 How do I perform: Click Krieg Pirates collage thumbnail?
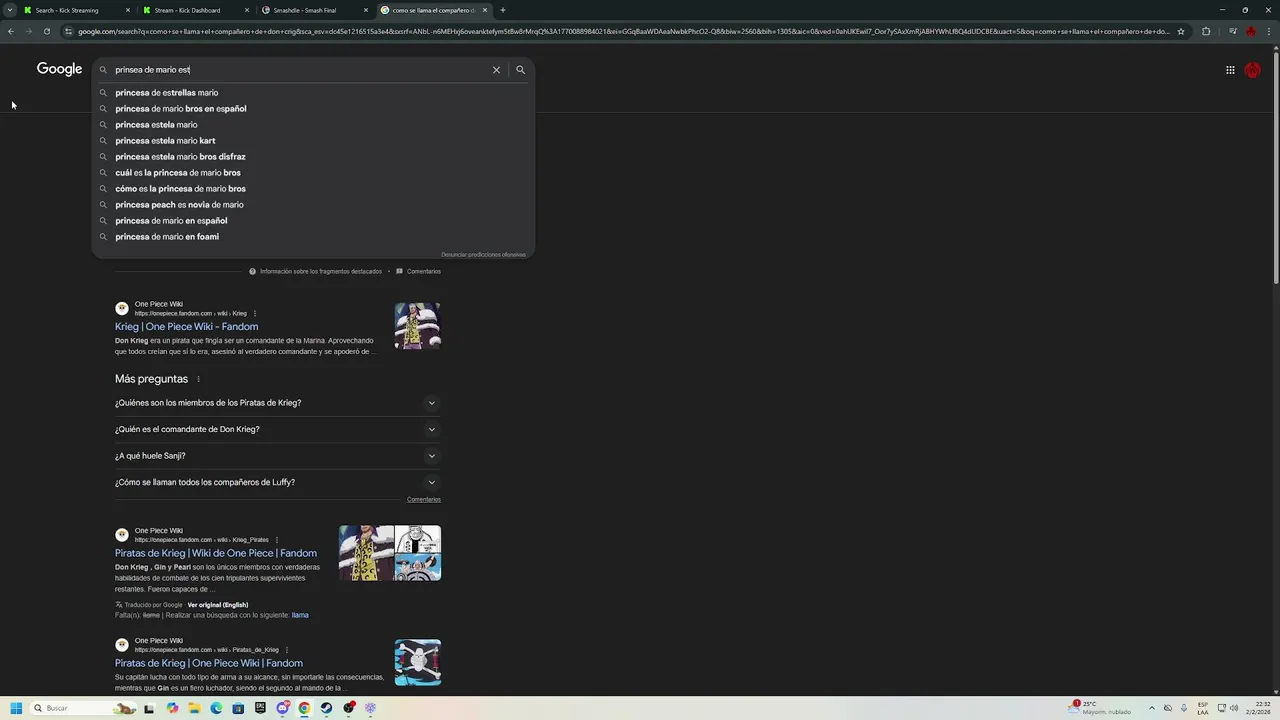coord(390,553)
